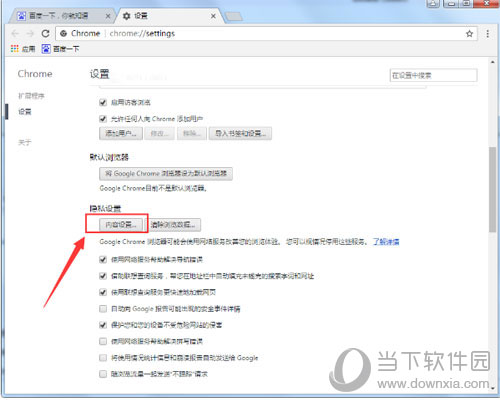
Task: Go to 扩展程序 in the sidebar
Action: click(x=31, y=96)
